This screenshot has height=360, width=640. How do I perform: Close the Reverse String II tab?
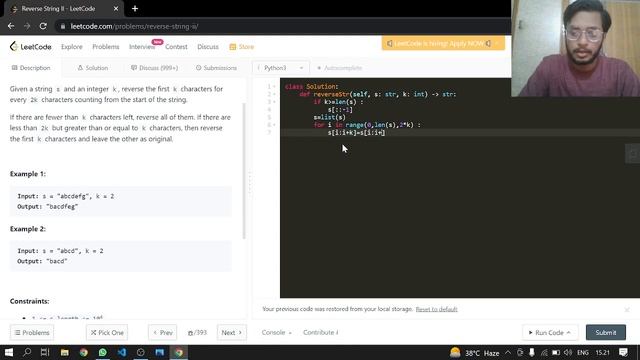116,9
